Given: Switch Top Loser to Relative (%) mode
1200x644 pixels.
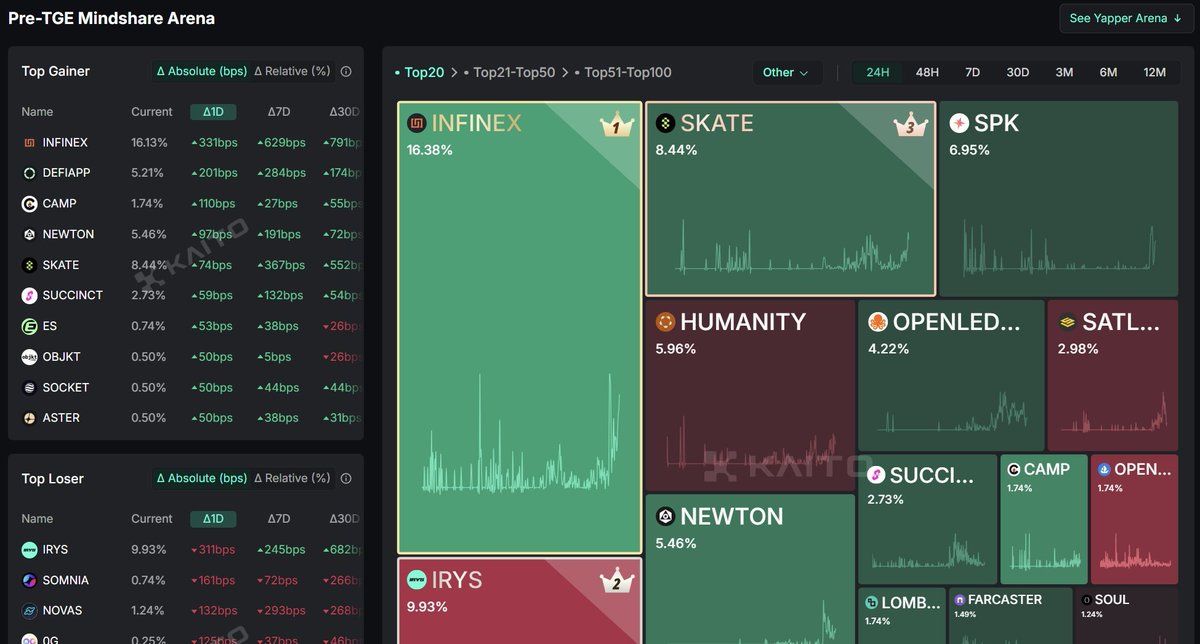Looking at the screenshot, I should (292, 479).
